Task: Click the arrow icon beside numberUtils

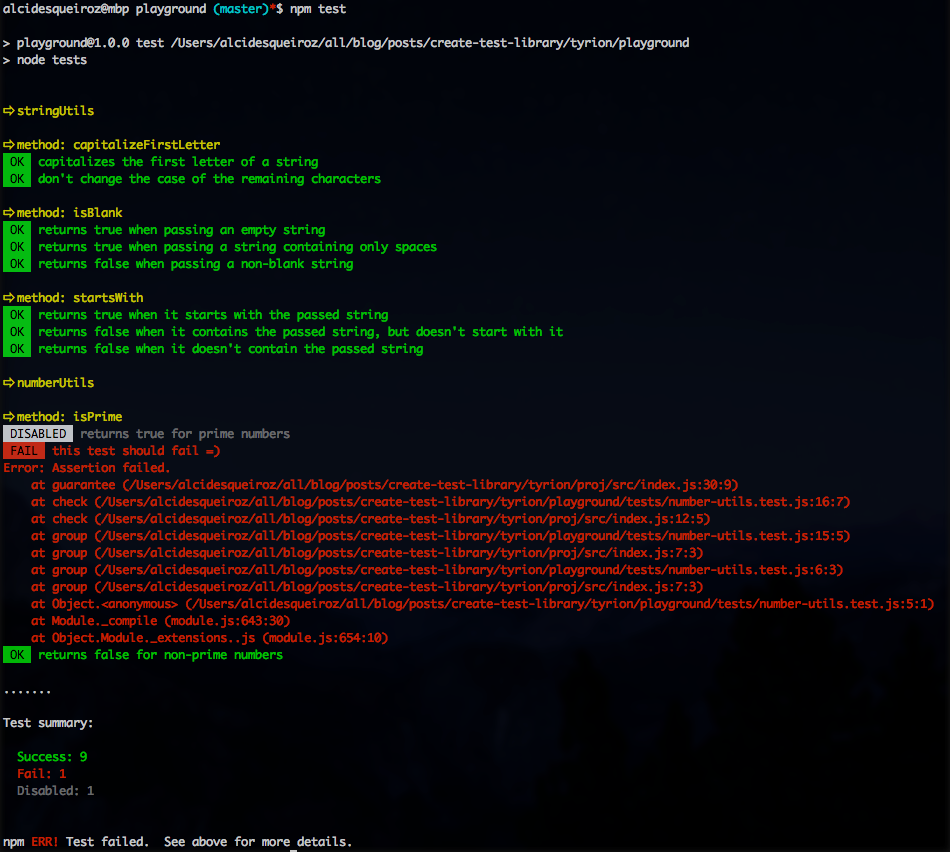Action: coord(10,382)
